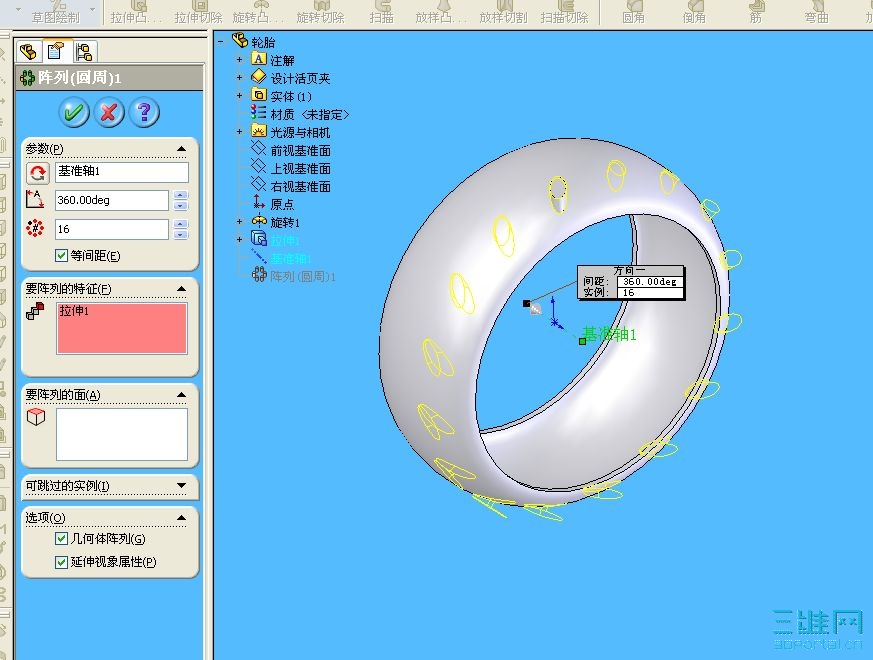Expand the 可跳过的实例 section
This screenshot has height=660, width=873.
coord(181,486)
